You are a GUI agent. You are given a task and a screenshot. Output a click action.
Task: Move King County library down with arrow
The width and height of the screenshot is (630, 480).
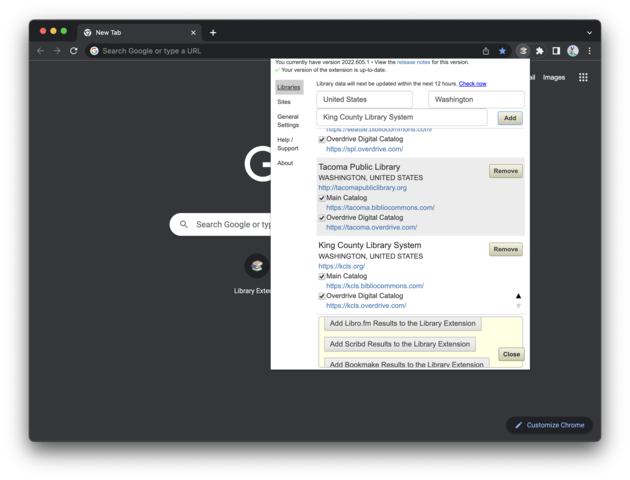pos(518,306)
